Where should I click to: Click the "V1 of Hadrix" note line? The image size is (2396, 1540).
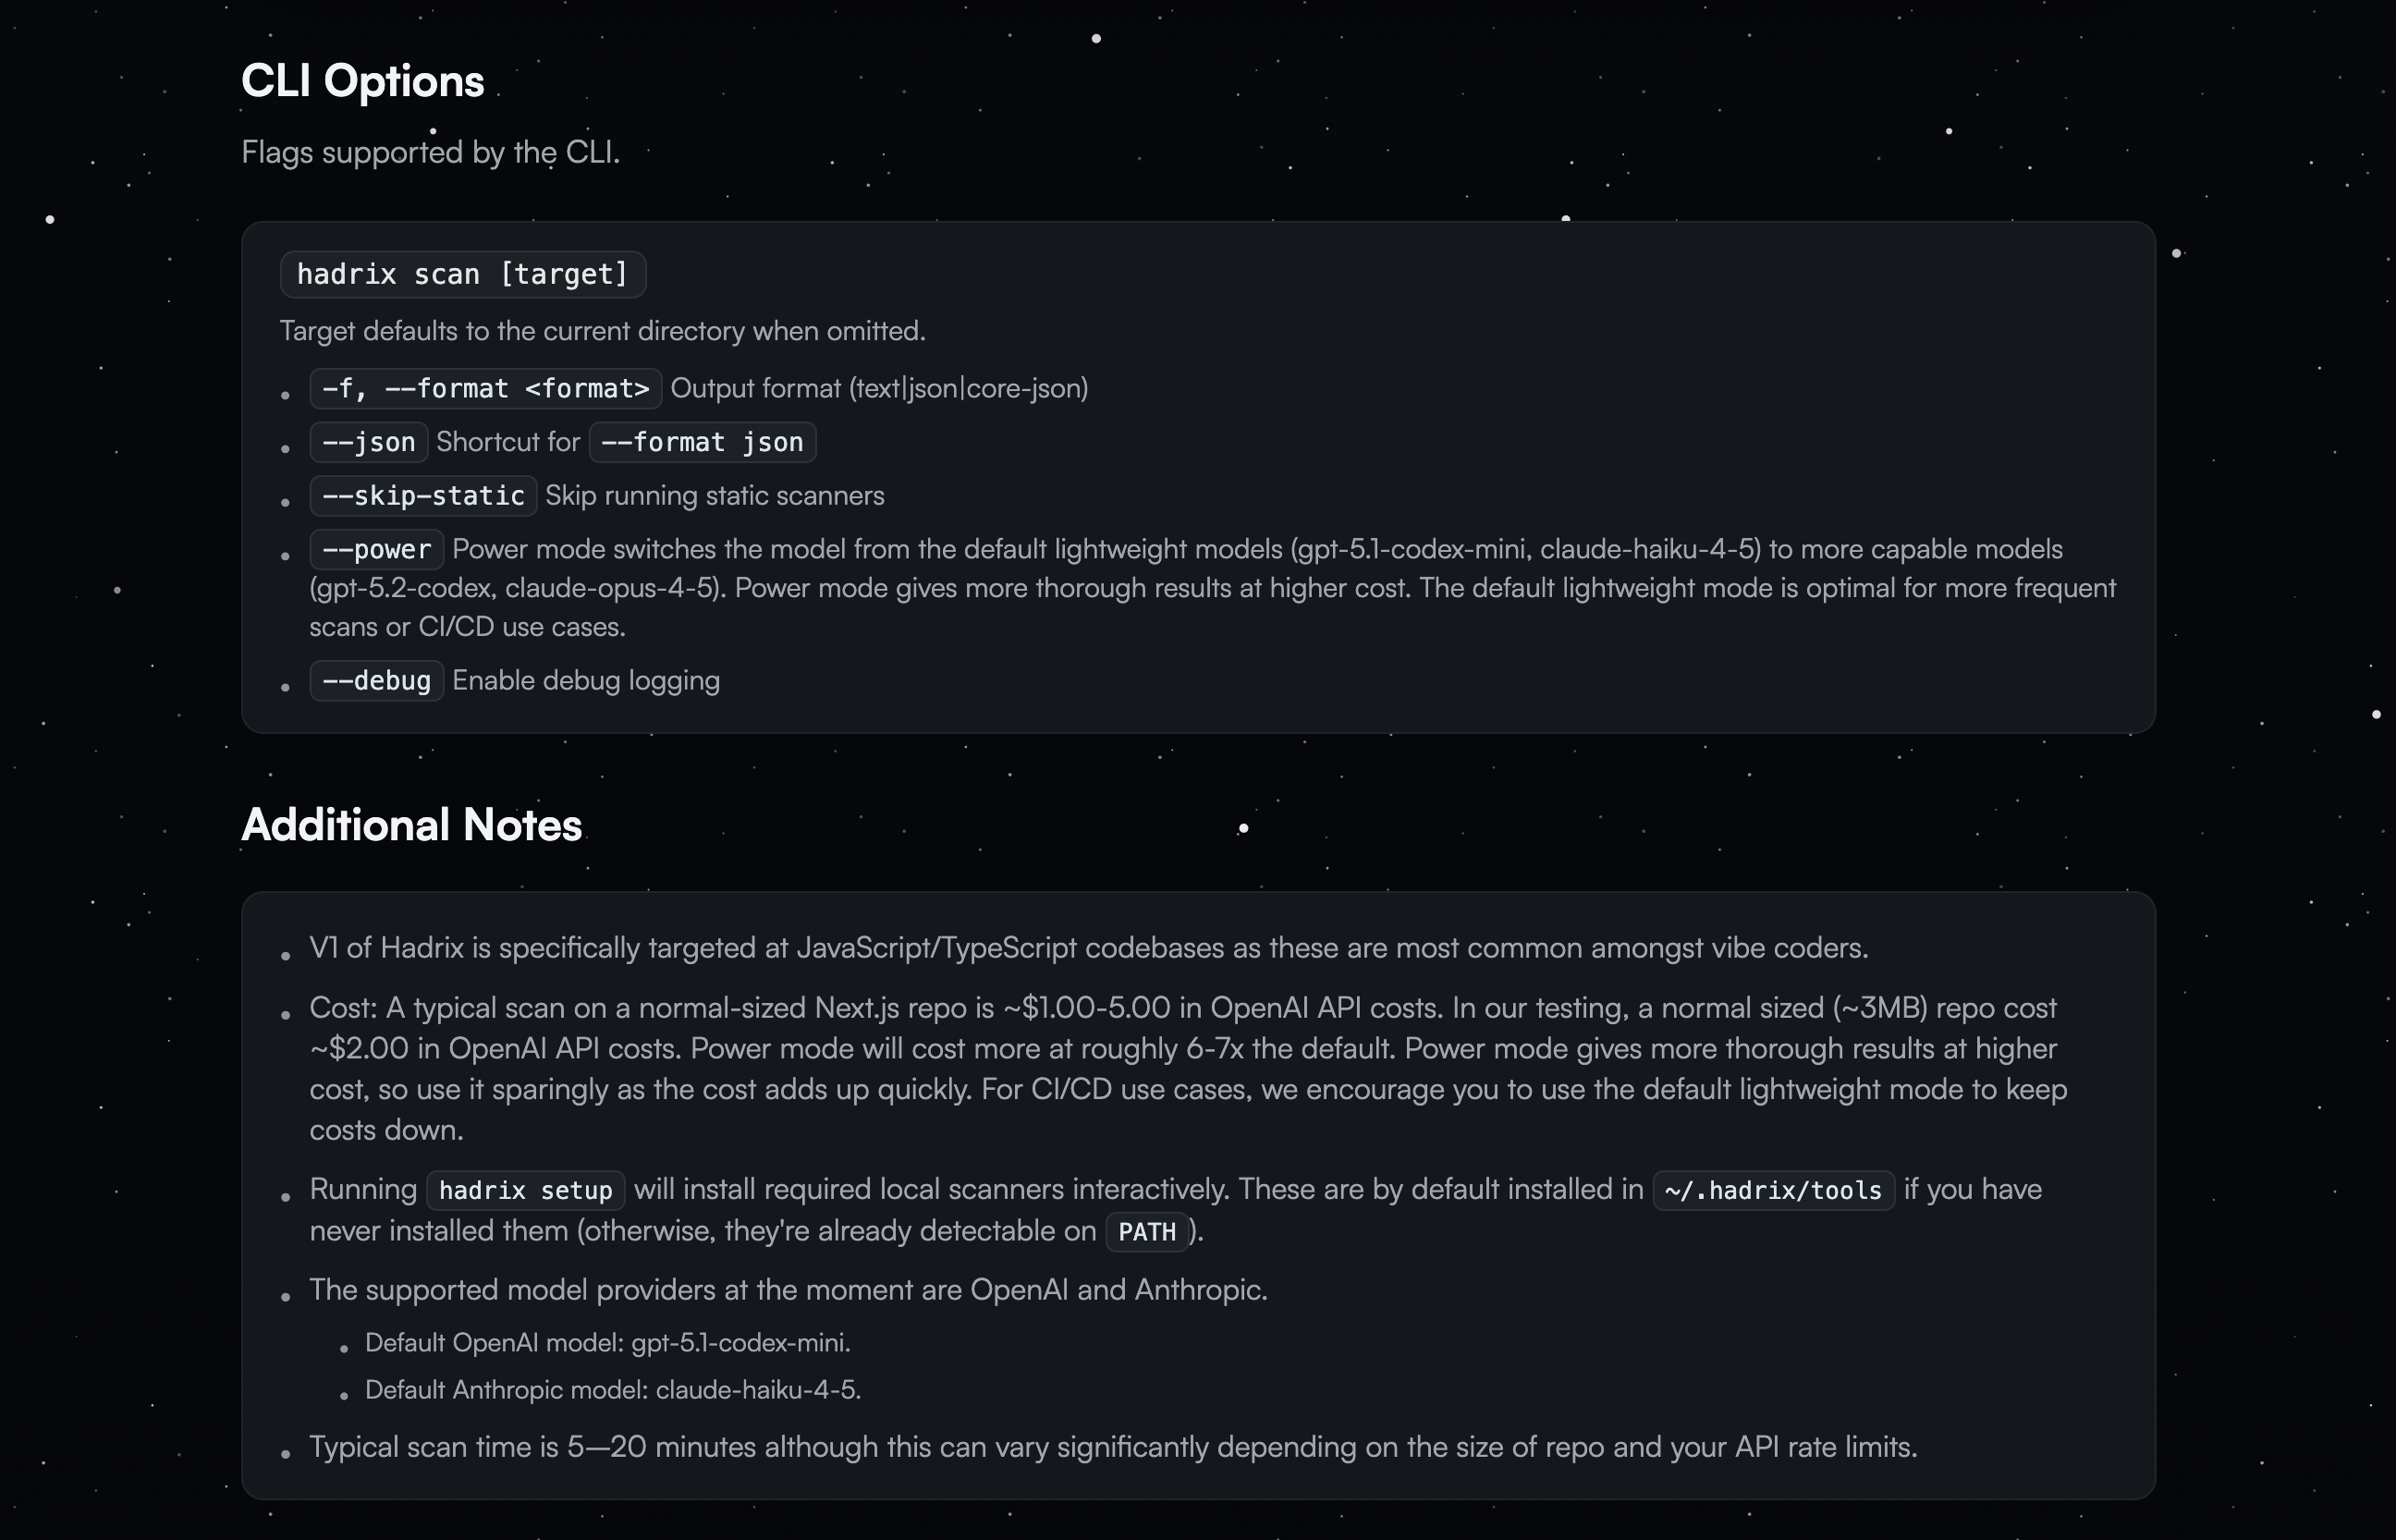coord(1088,948)
